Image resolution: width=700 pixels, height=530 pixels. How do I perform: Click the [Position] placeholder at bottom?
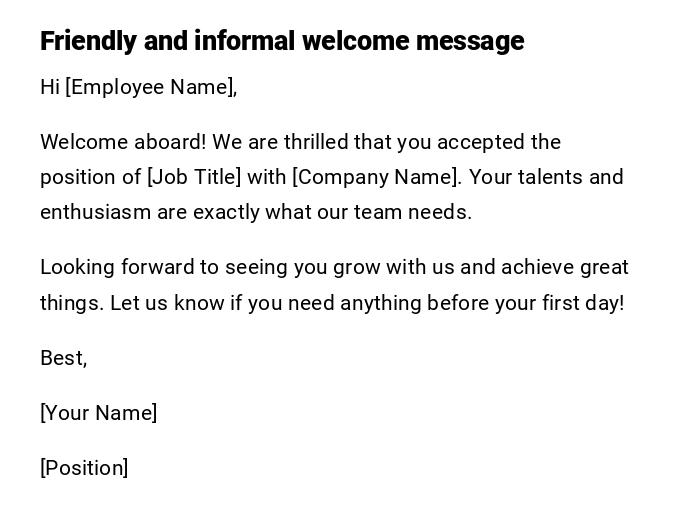click(x=84, y=468)
